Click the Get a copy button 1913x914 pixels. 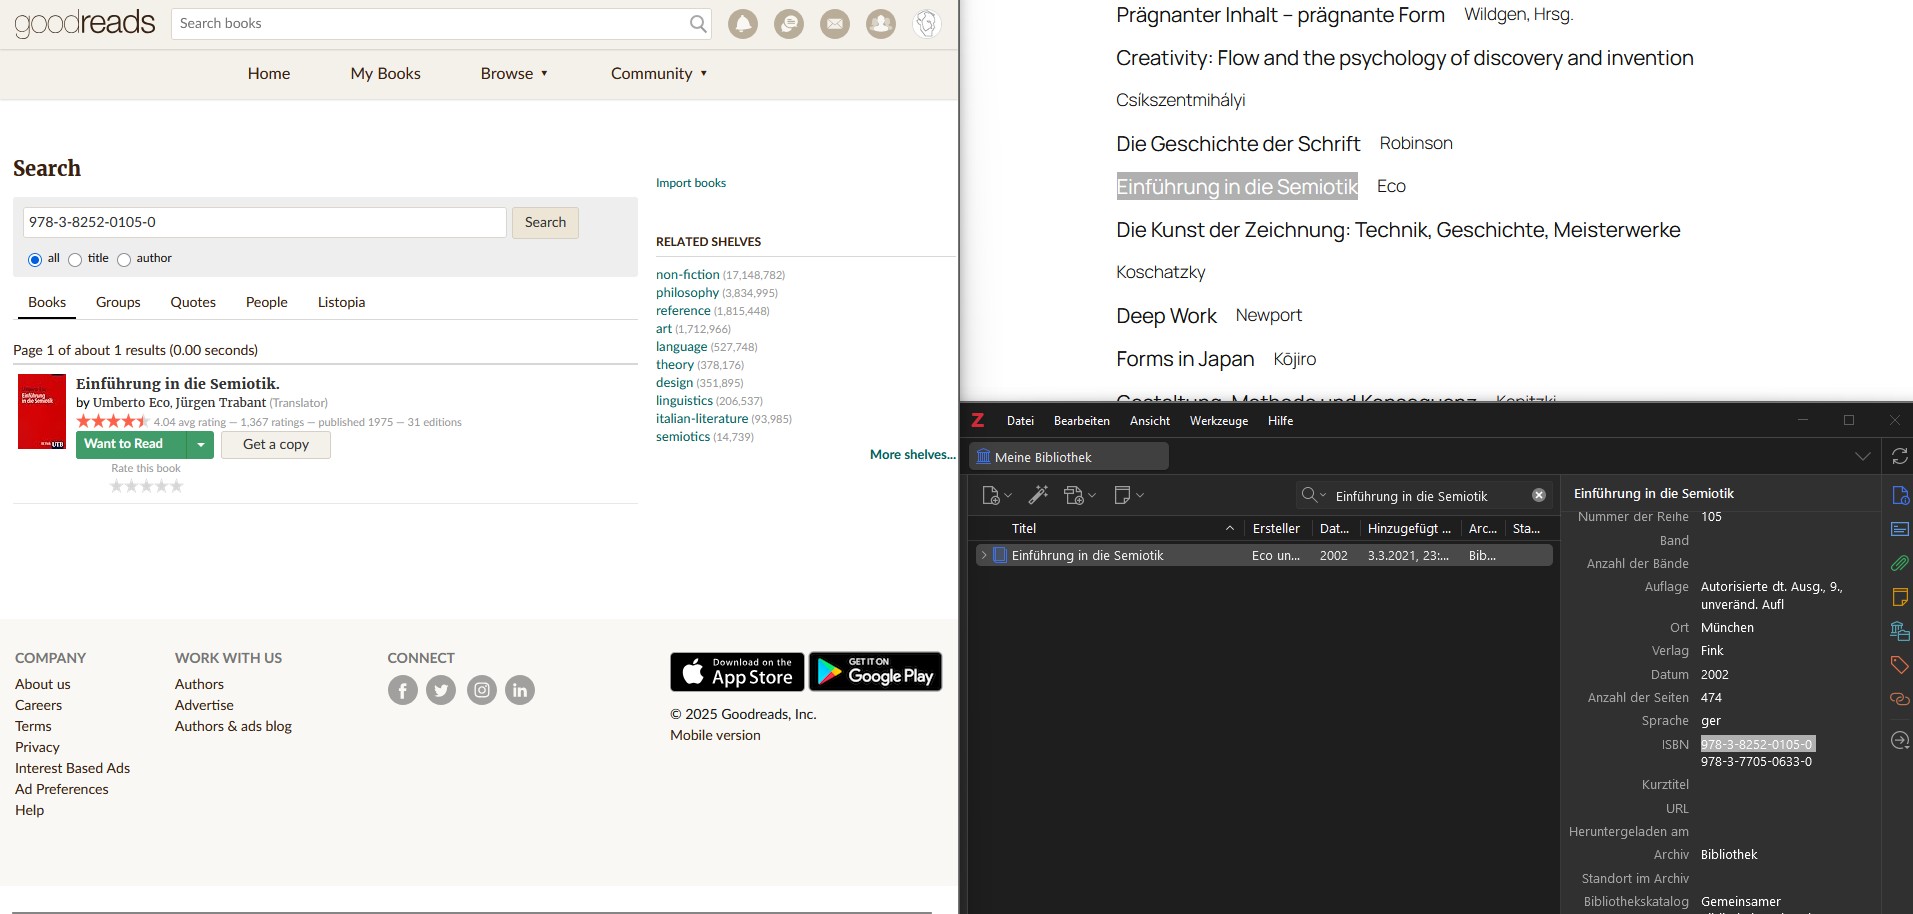(x=276, y=445)
